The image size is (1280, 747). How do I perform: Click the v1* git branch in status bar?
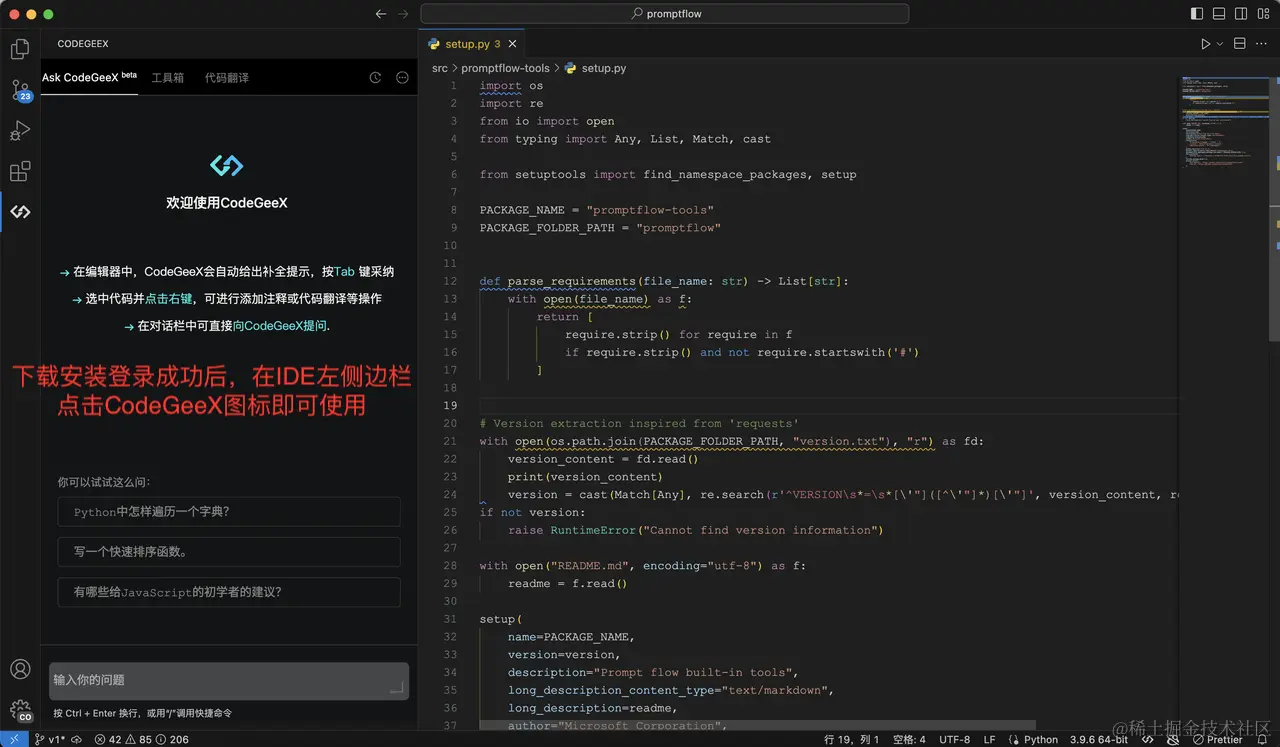click(51, 739)
